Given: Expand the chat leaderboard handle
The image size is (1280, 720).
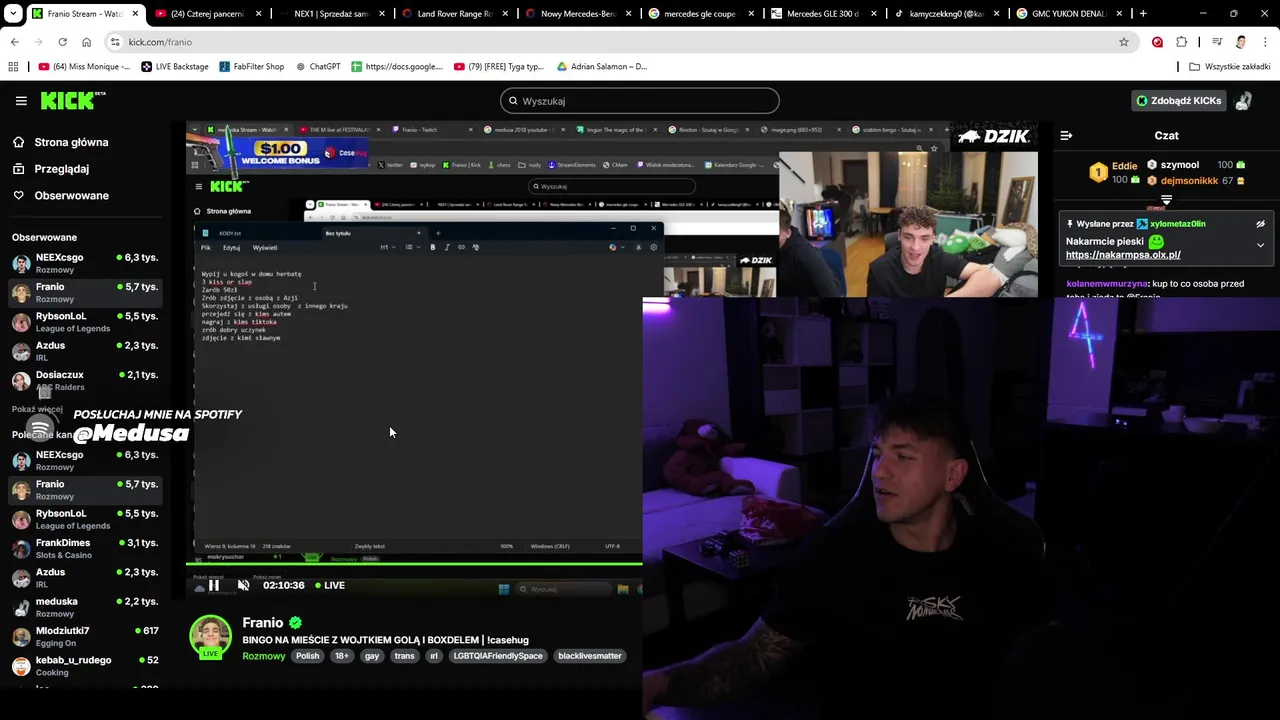Looking at the screenshot, I should tap(1166, 200).
